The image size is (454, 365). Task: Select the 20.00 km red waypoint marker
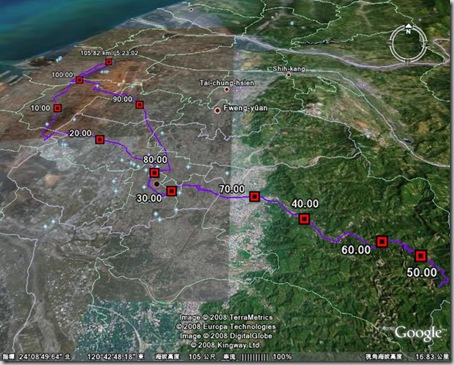pyautogui.click(x=100, y=139)
